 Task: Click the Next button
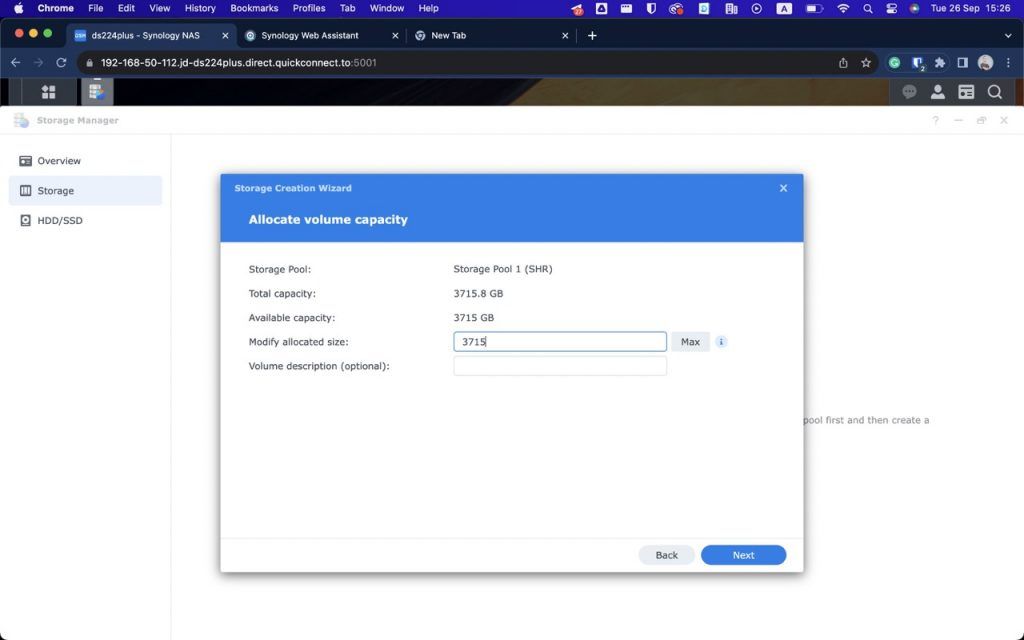(x=743, y=555)
